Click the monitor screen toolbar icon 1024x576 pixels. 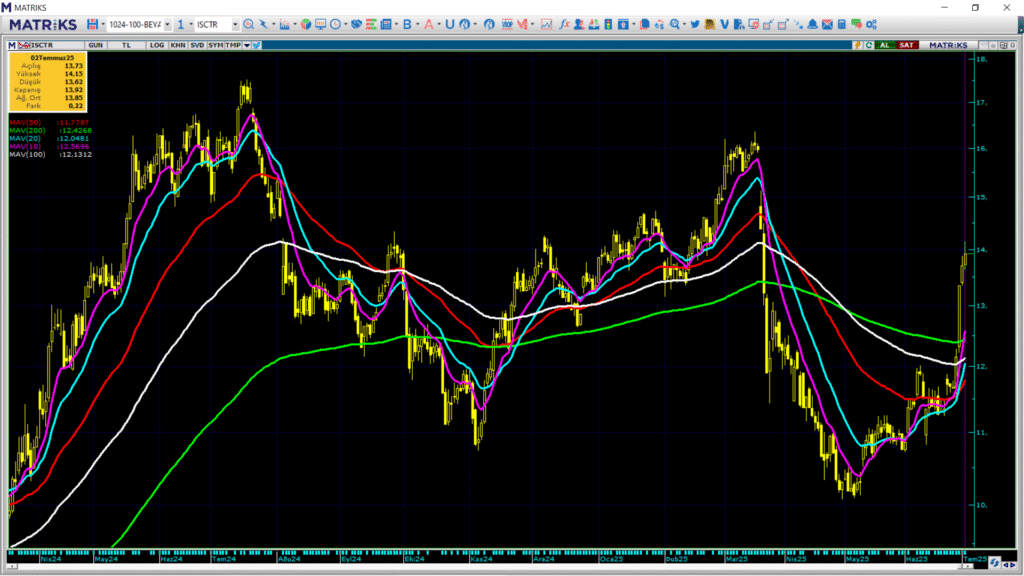click(320, 24)
